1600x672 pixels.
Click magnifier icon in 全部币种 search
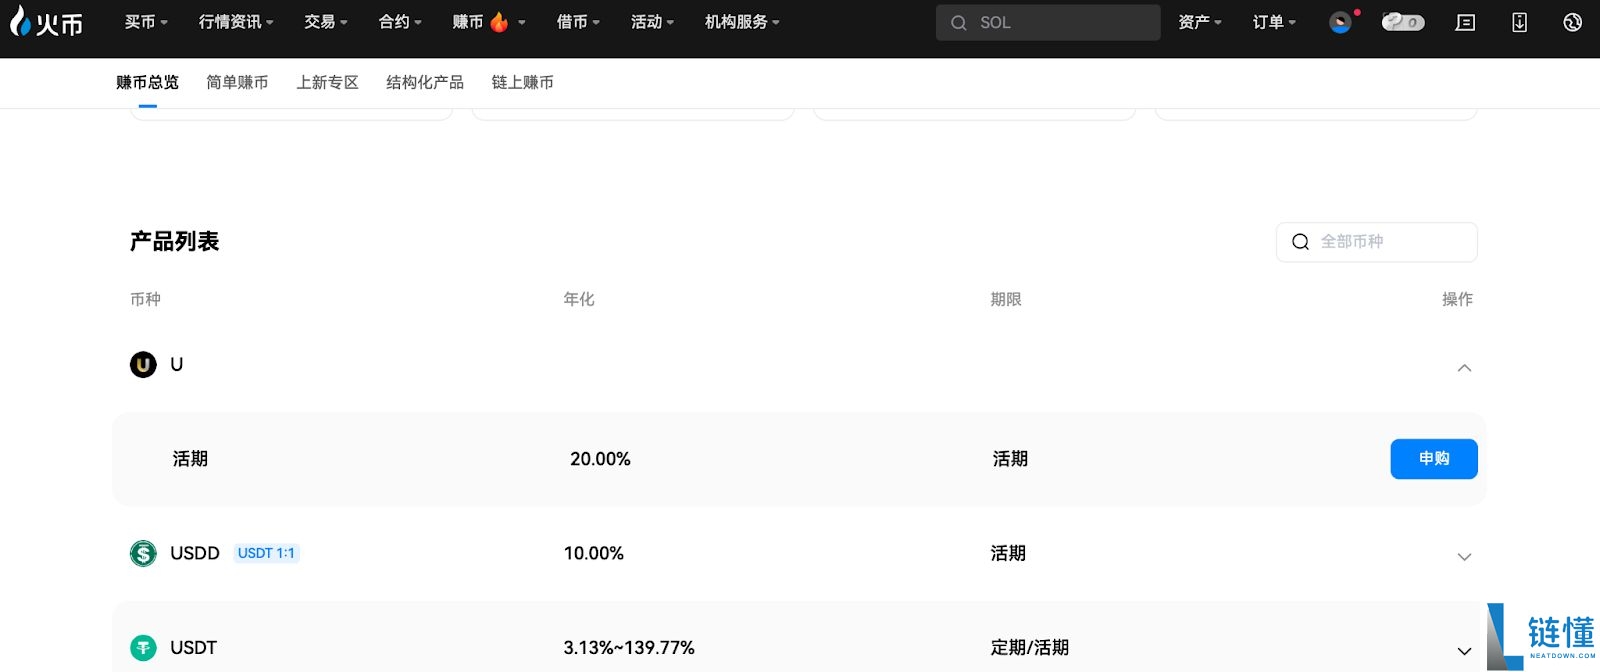click(1300, 242)
